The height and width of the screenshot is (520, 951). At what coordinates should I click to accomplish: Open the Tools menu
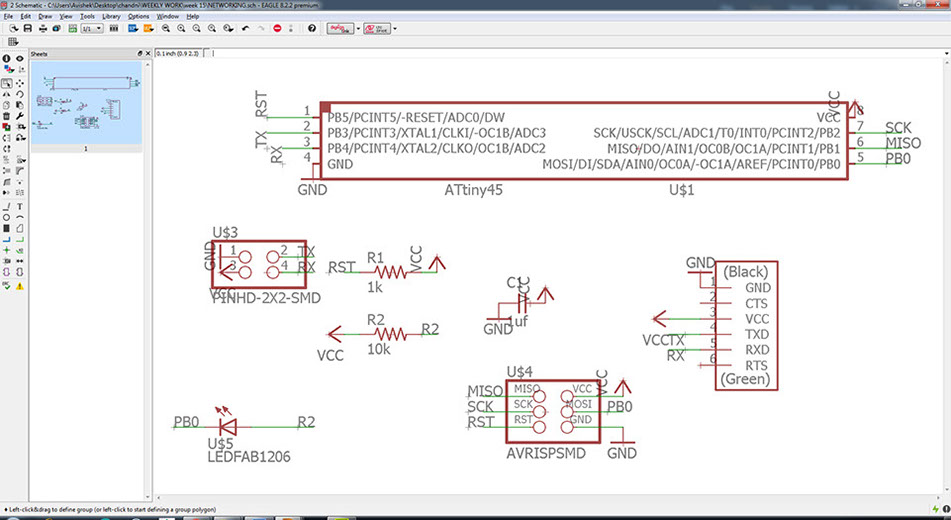[87, 16]
